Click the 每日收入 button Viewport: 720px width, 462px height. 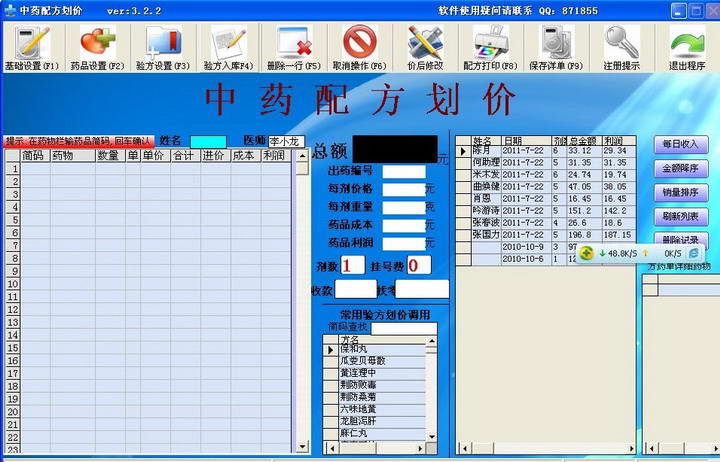[681, 145]
